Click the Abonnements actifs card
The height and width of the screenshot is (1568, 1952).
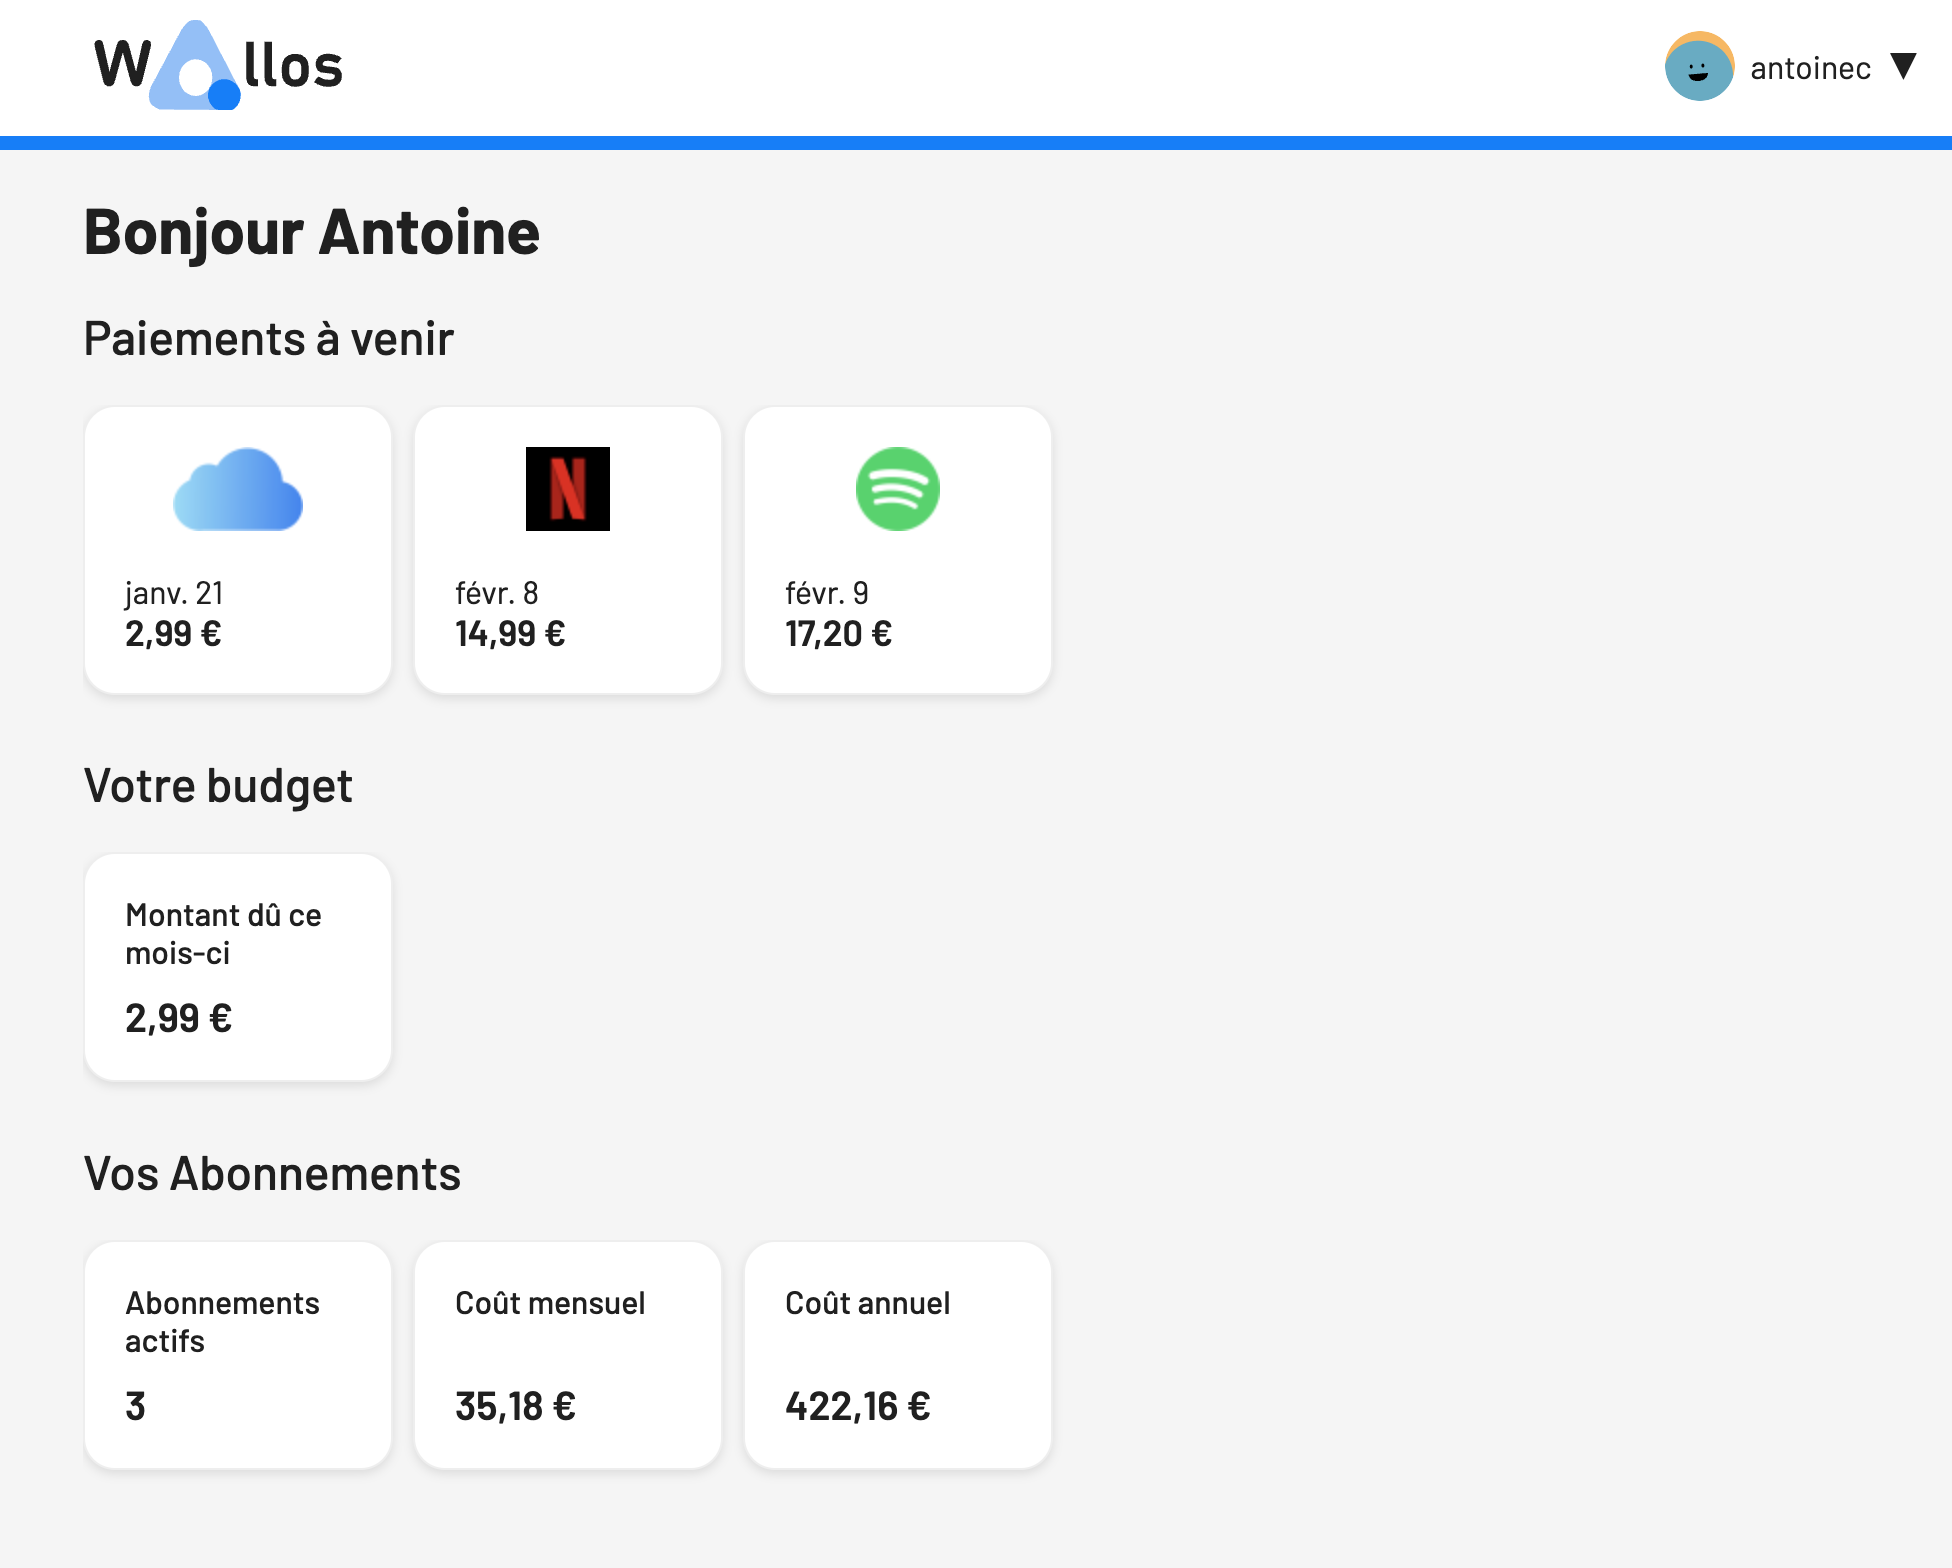click(x=238, y=1354)
